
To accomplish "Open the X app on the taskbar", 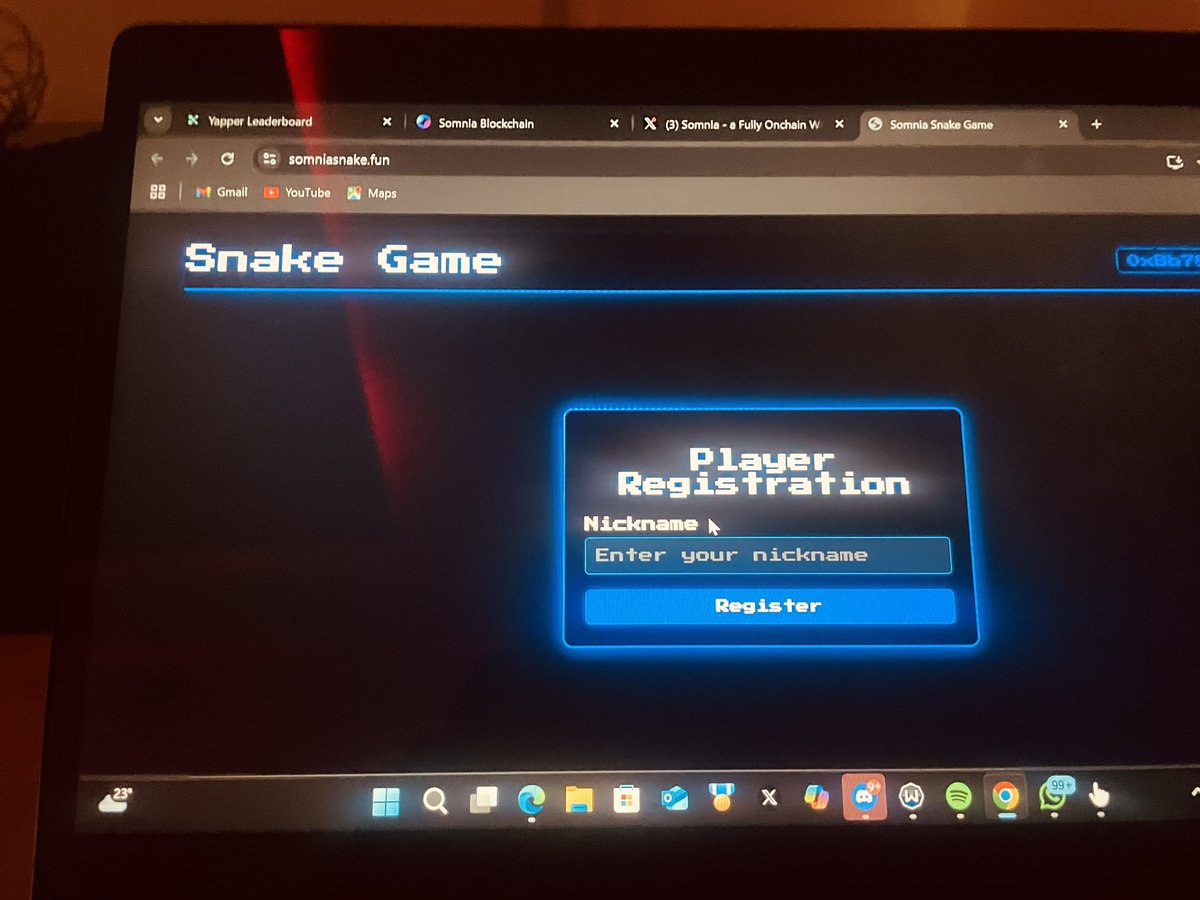I will tap(769, 798).
